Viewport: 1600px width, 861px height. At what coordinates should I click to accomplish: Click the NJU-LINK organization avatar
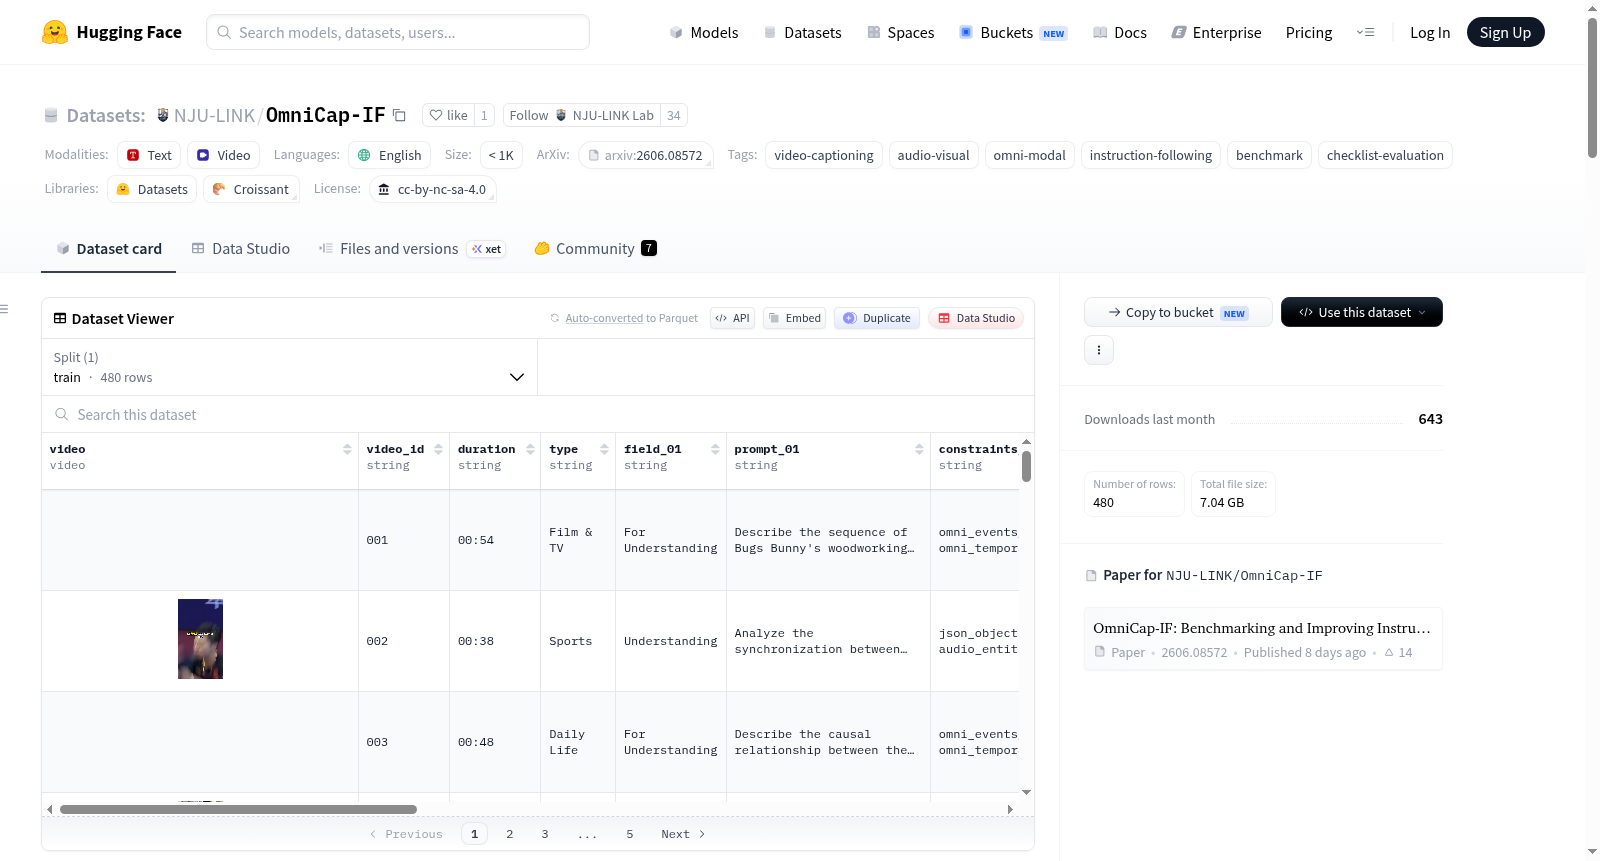[163, 115]
